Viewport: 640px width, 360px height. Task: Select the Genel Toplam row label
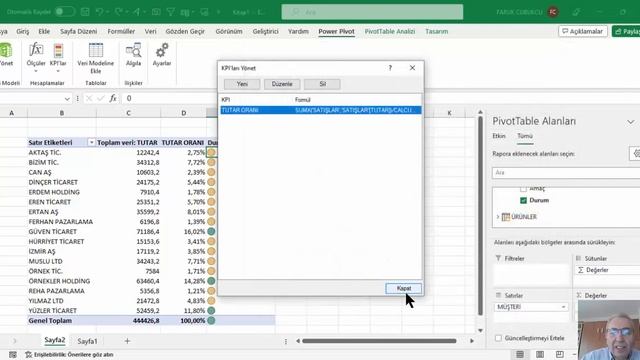(50, 321)
